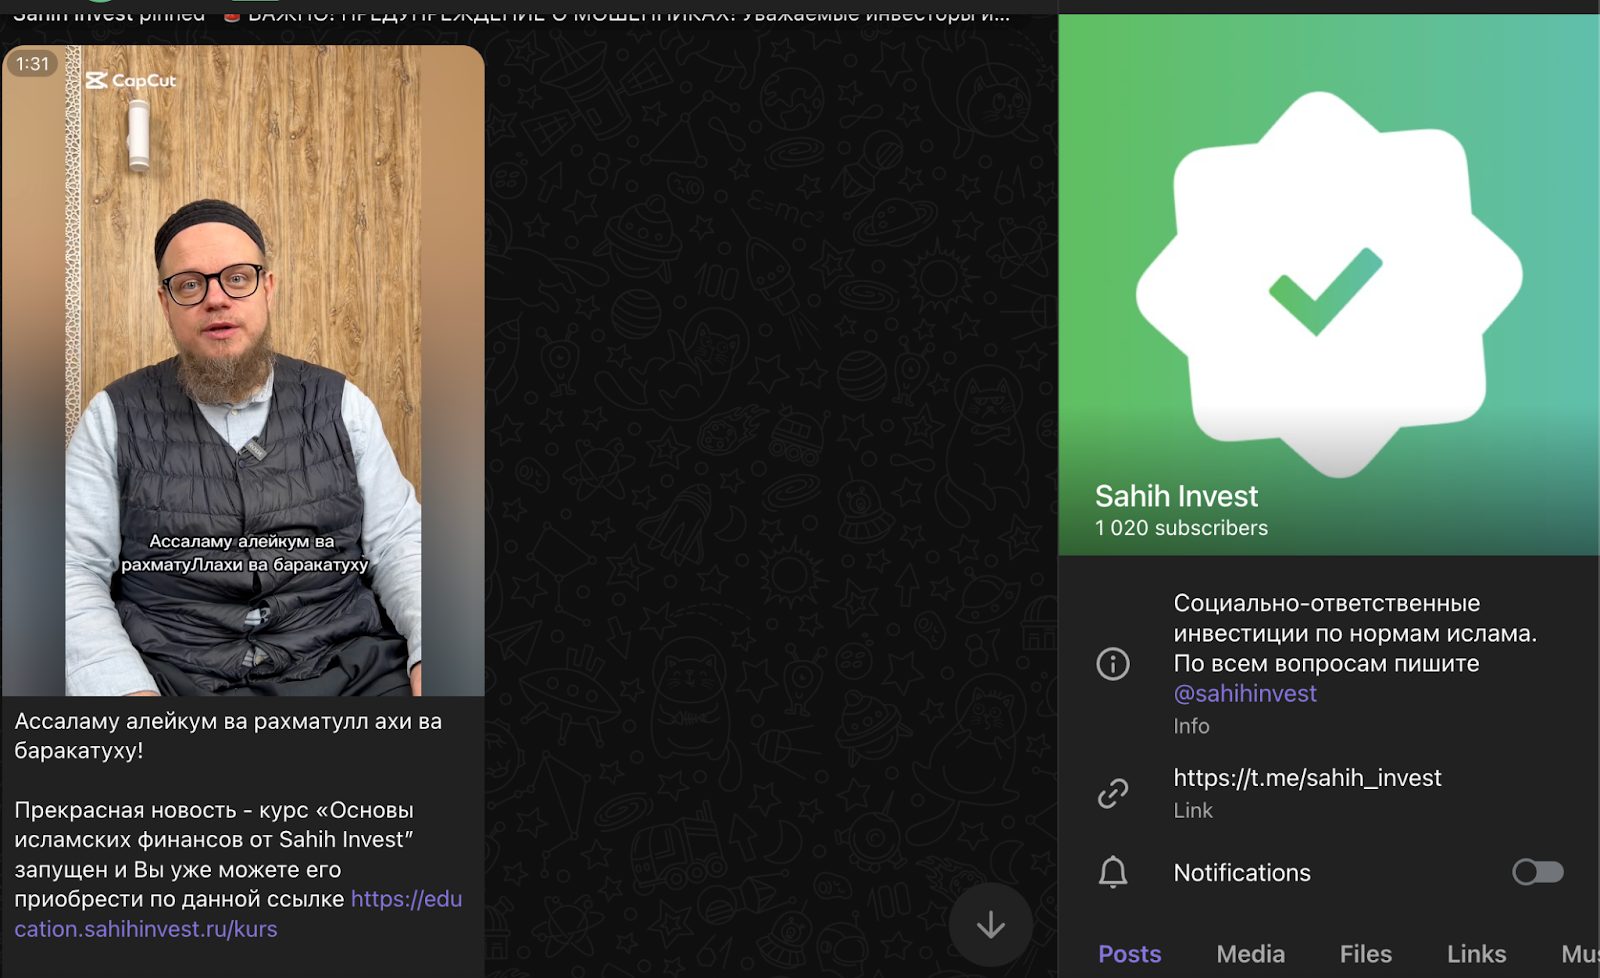Switch to the Links tab
Viewport: 1600px width, 978px height.
pyautogui.click(x=1476, y=954)
